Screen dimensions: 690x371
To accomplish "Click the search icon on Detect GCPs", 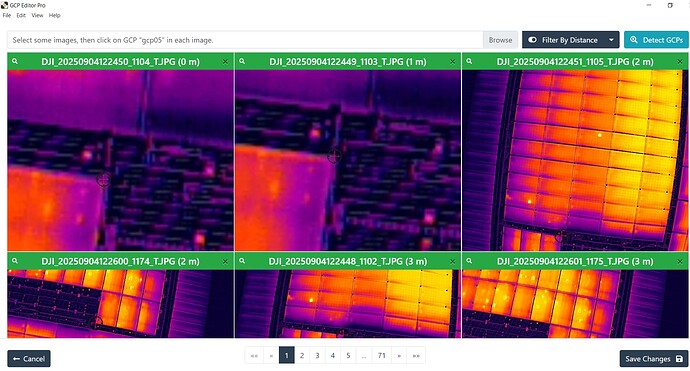I will (634, 40).
